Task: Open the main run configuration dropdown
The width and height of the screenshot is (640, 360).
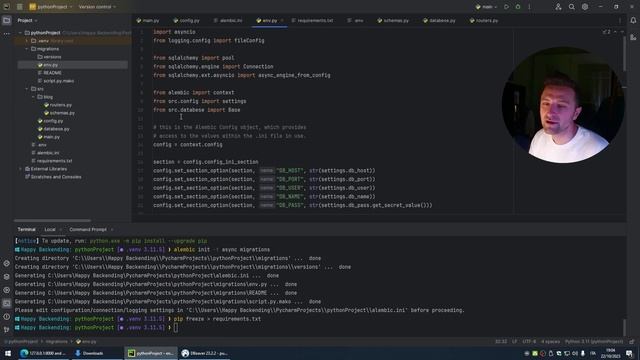Action: (487, 7)
